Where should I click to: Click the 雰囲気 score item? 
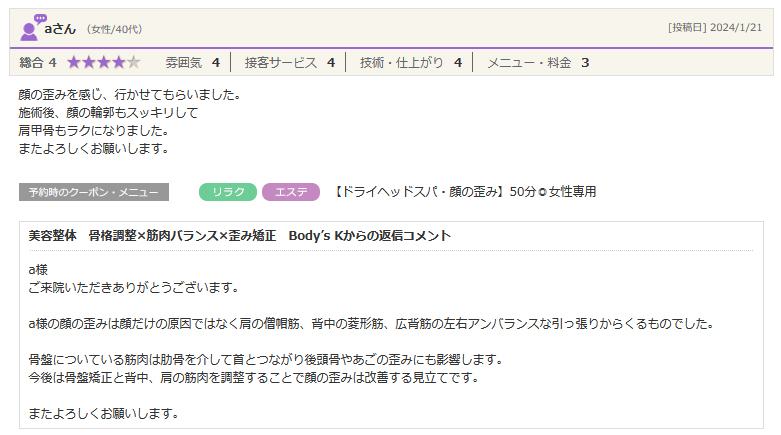192,62
